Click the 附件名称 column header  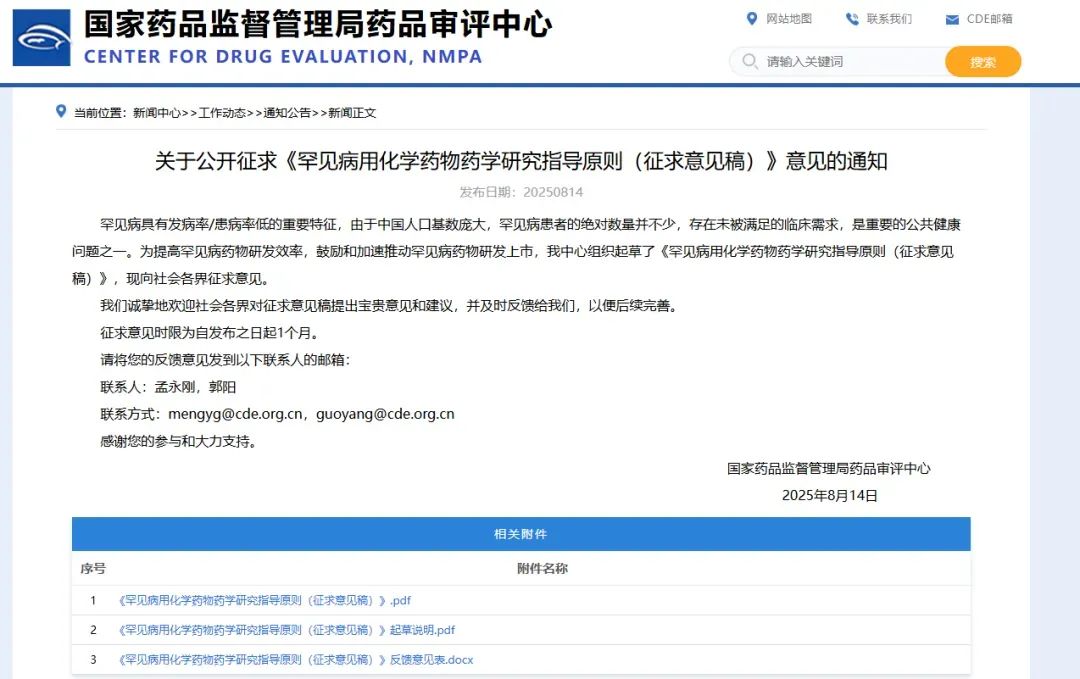[x=543, y=569]
